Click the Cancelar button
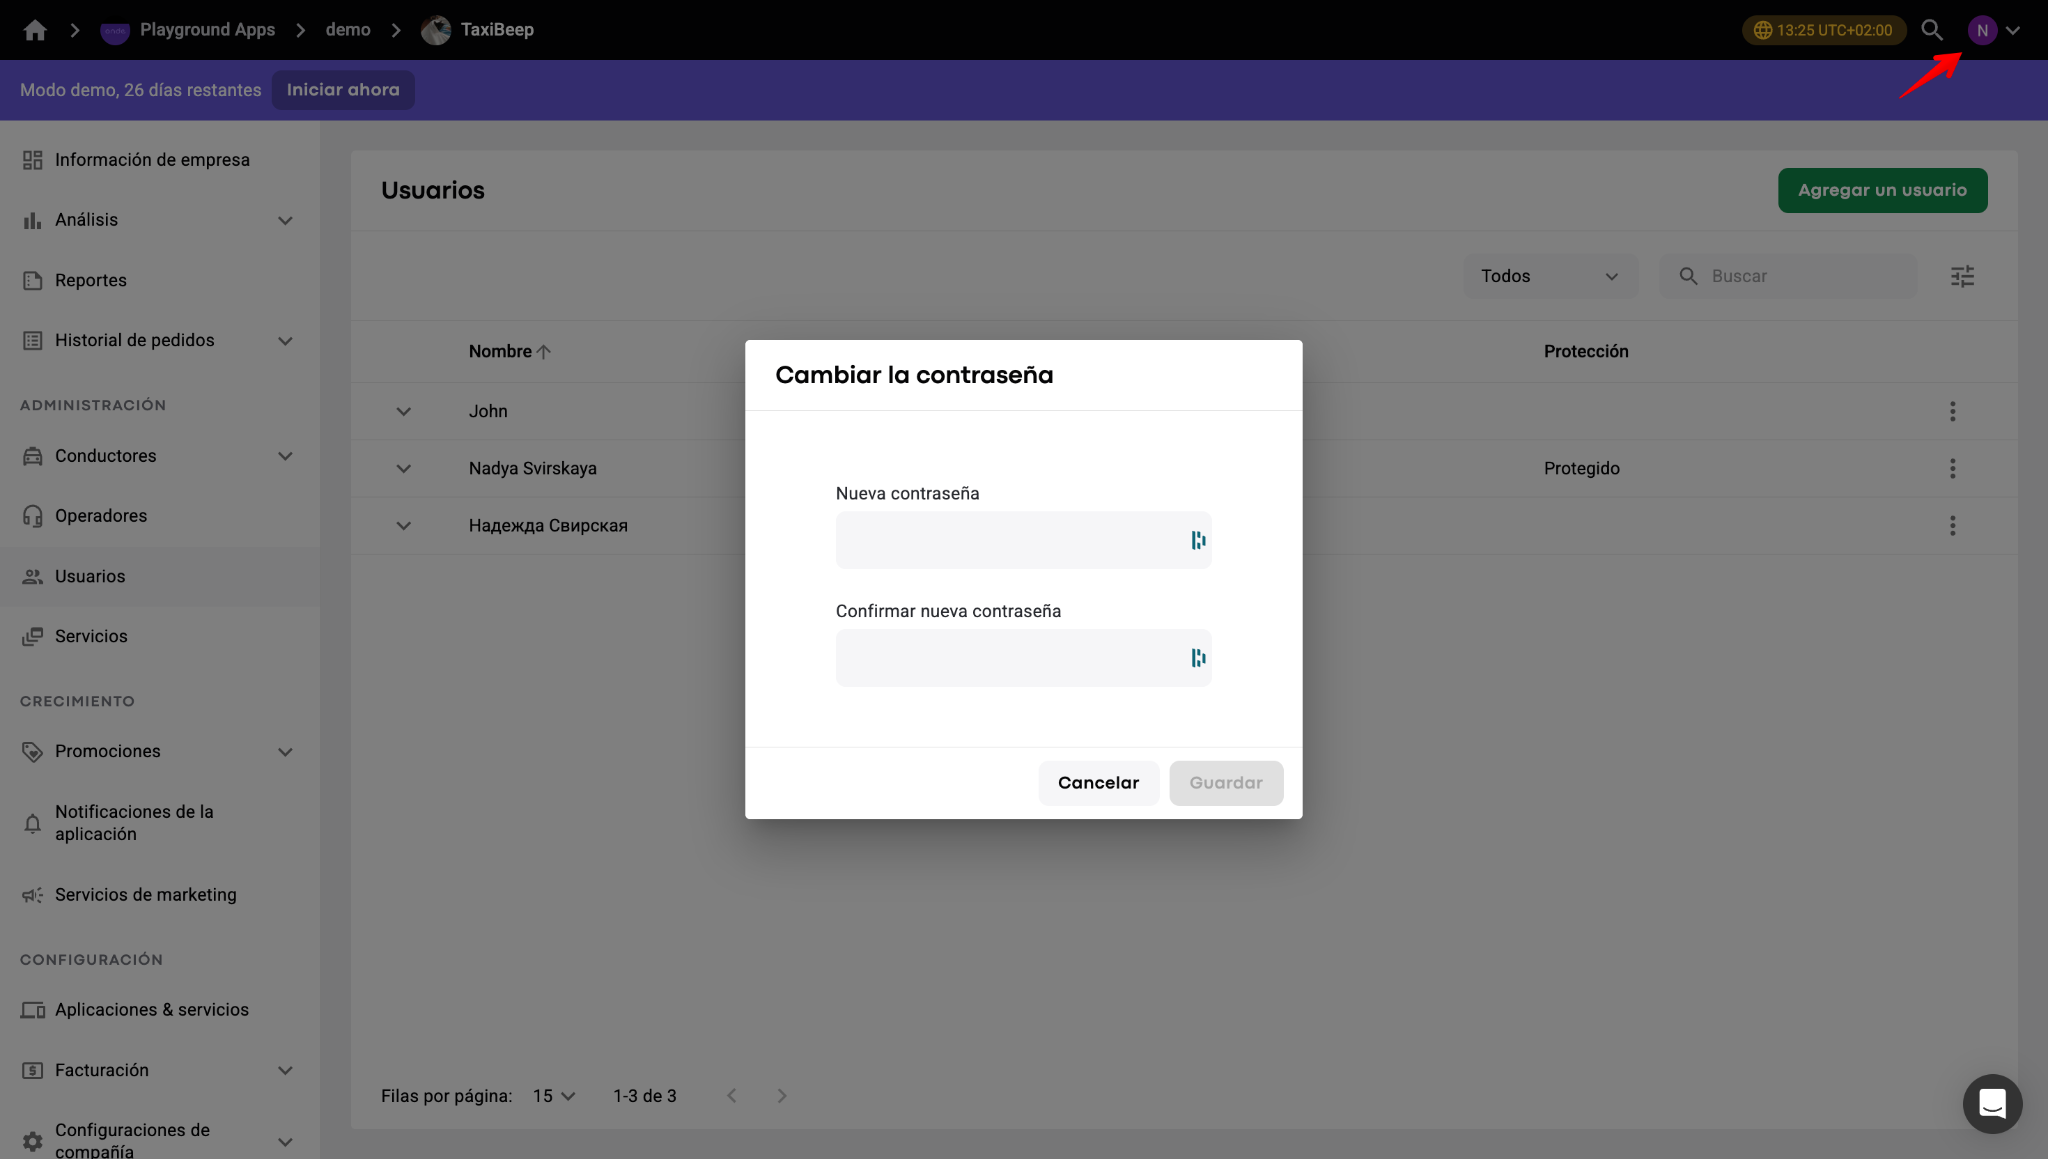 click(x=1098, y=783)
